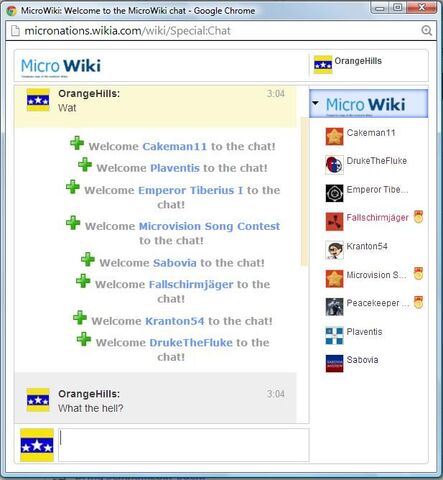The height and width of the screenshot is (480, 443).
Task: Open Plaventis link in welcome message
Action: (x=175, y=168)
